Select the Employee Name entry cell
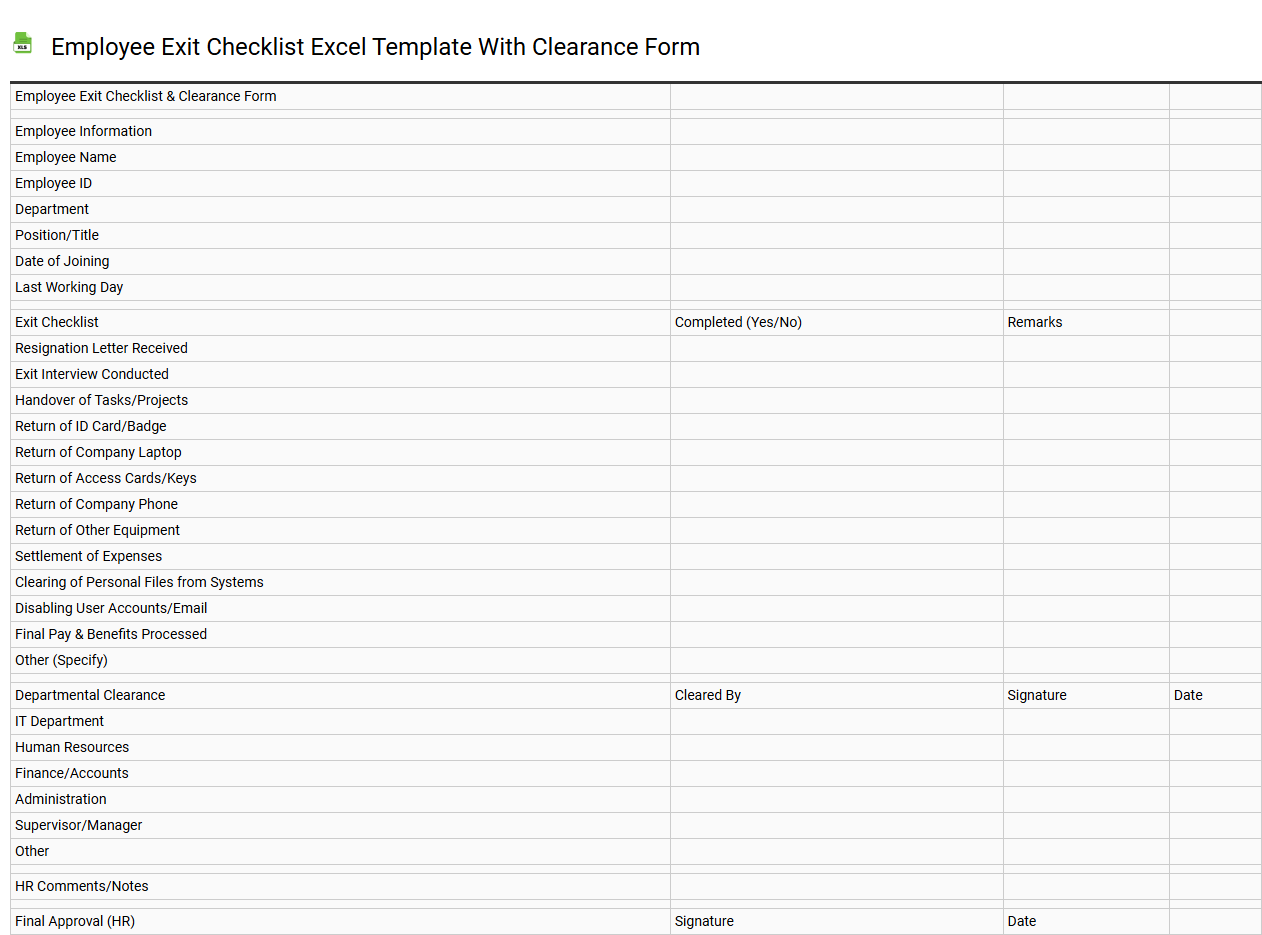This screenshot has height=935, width=1262. coord(835,157)
